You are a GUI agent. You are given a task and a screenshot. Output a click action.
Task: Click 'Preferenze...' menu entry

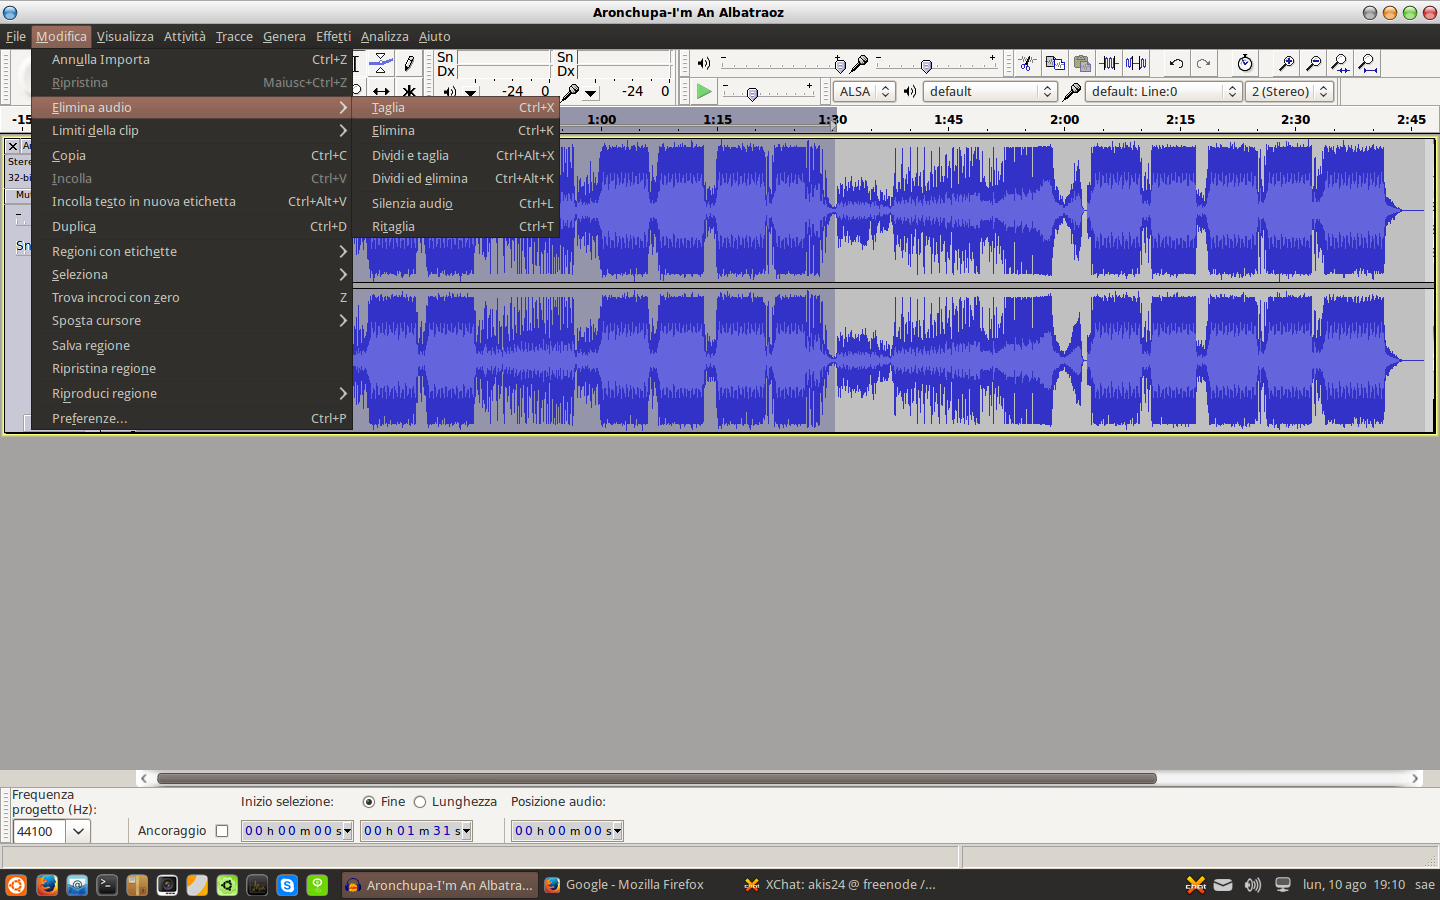[x=192, y=419]
